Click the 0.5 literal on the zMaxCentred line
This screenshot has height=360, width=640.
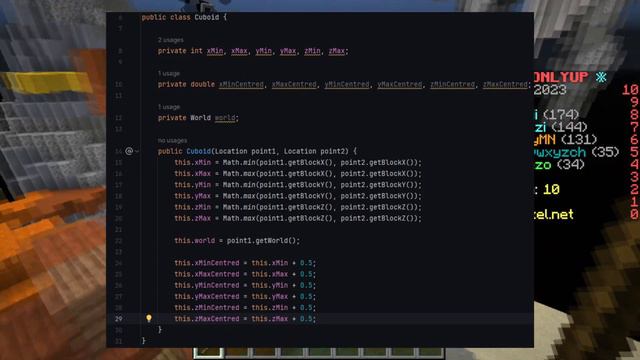coord(306,319)
